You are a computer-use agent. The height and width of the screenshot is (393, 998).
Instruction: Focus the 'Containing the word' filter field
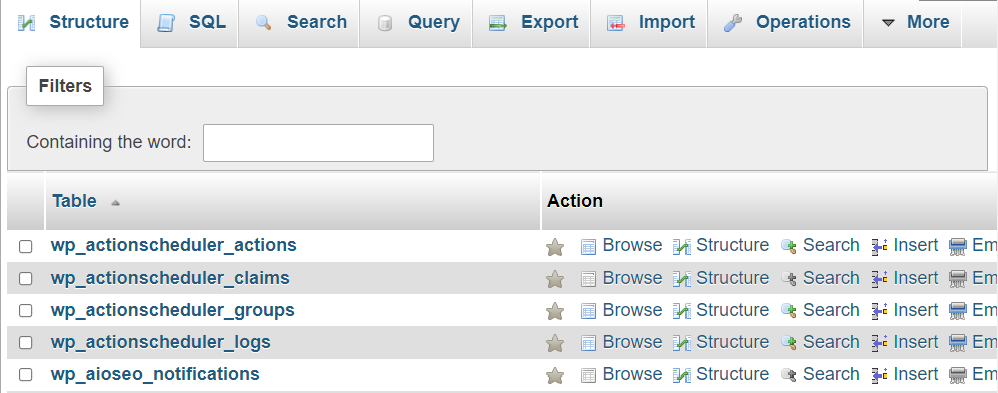click(x=318, y=143)
